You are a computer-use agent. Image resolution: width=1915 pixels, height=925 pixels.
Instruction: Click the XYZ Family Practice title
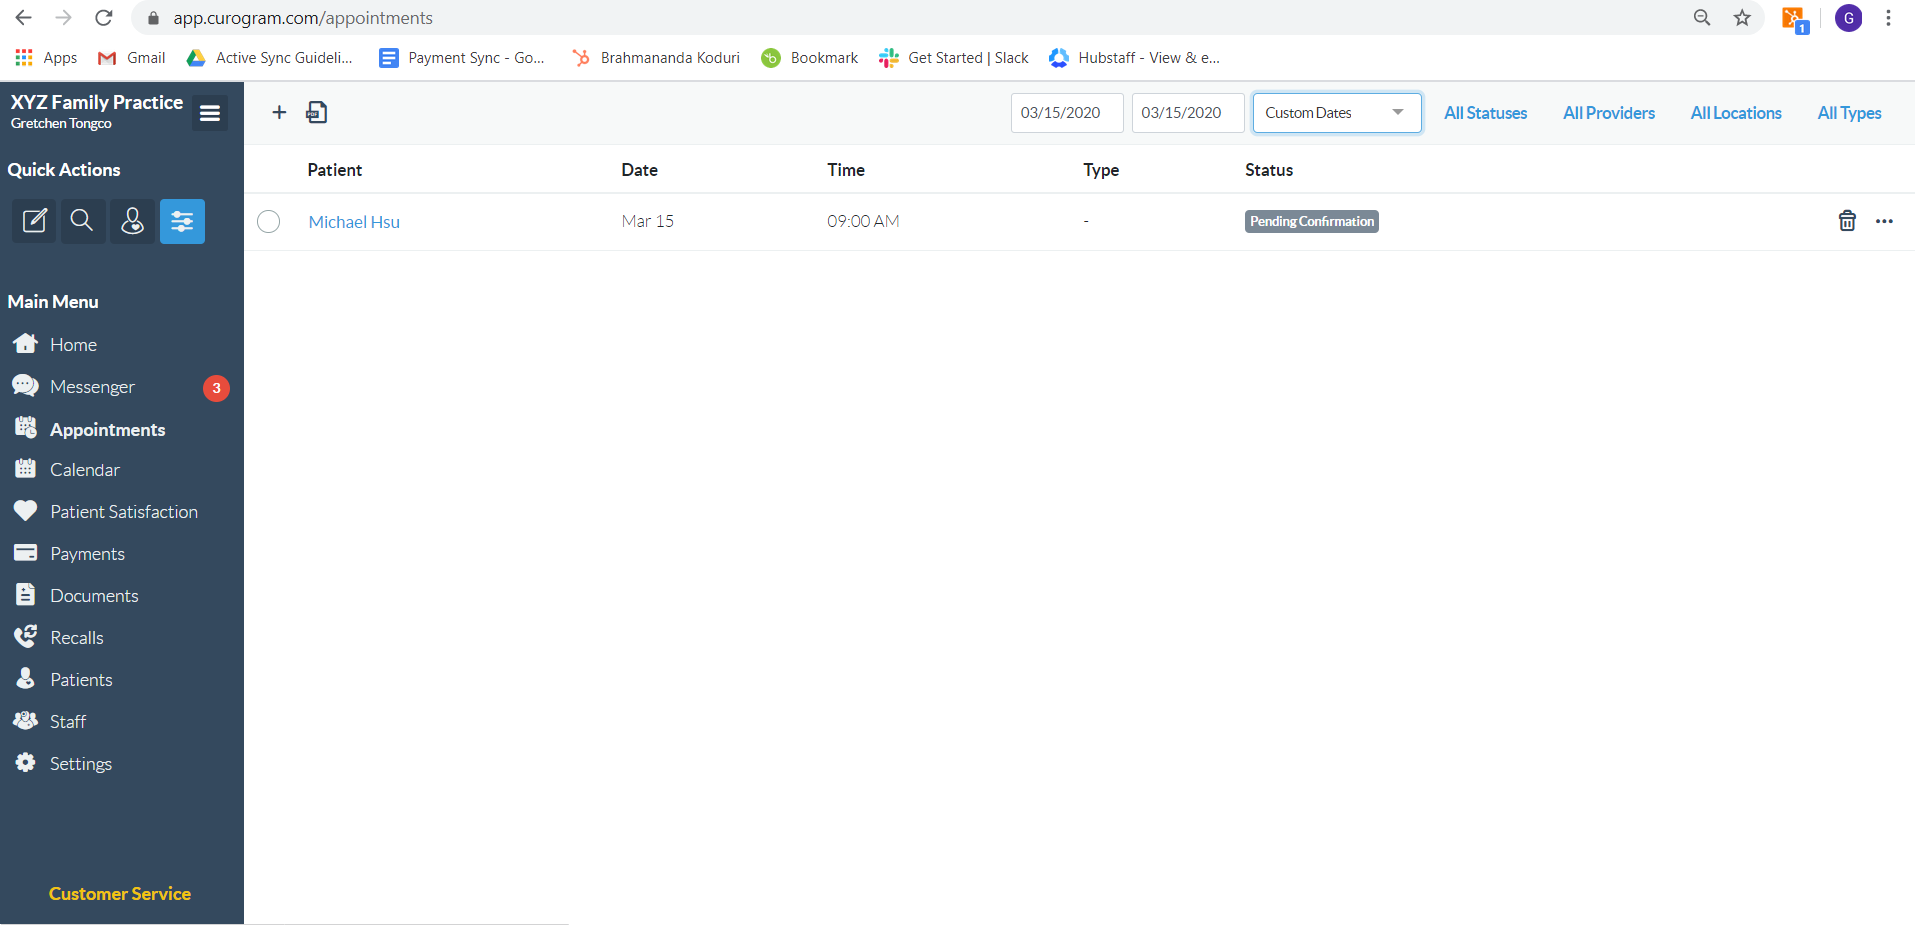97,102
